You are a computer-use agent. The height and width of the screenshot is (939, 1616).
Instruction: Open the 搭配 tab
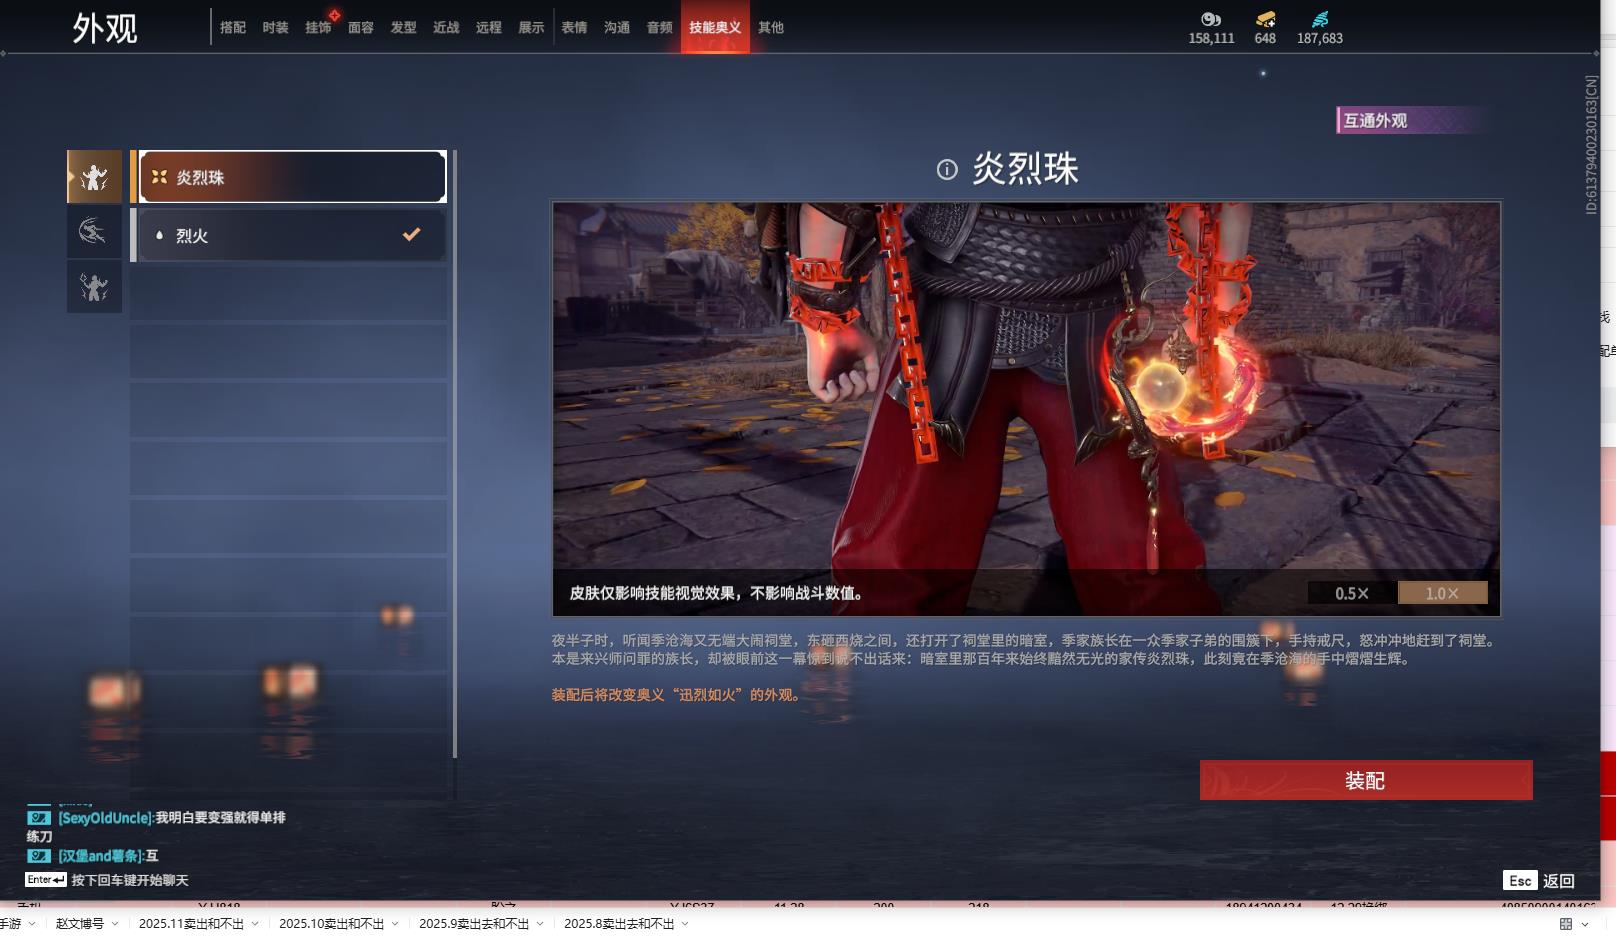[233, 28]
